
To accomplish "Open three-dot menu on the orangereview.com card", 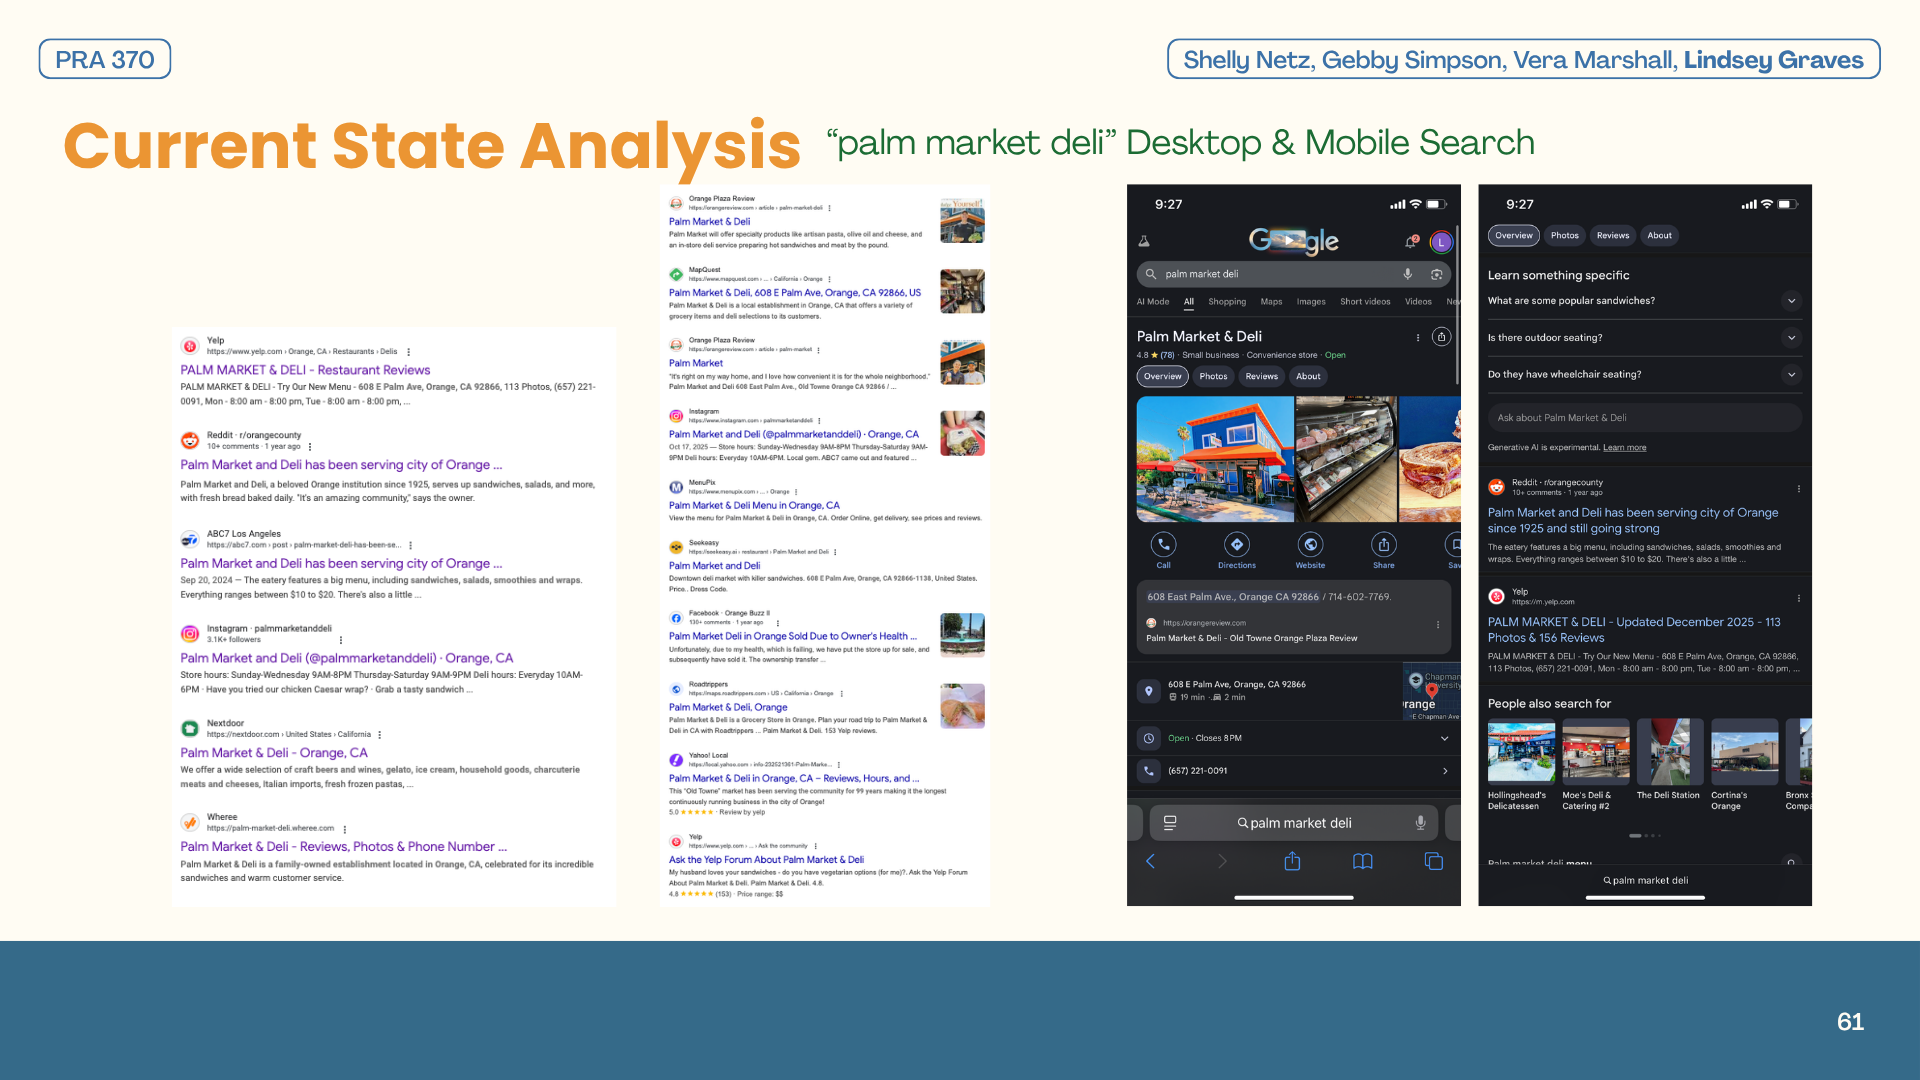I will coord(1438,624).
